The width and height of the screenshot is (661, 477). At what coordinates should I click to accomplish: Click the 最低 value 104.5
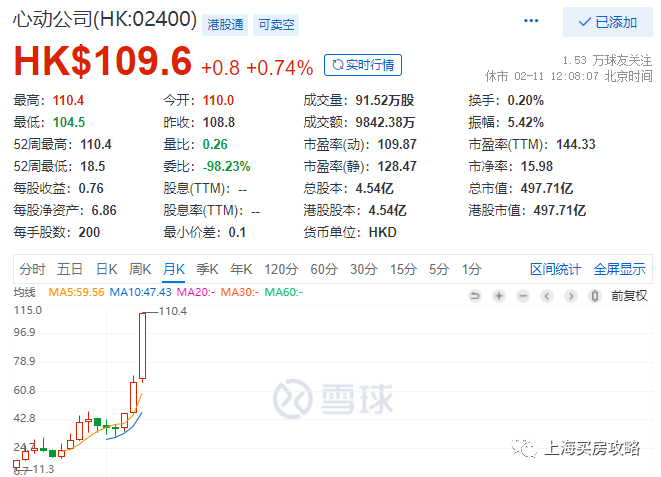(69, 122)
